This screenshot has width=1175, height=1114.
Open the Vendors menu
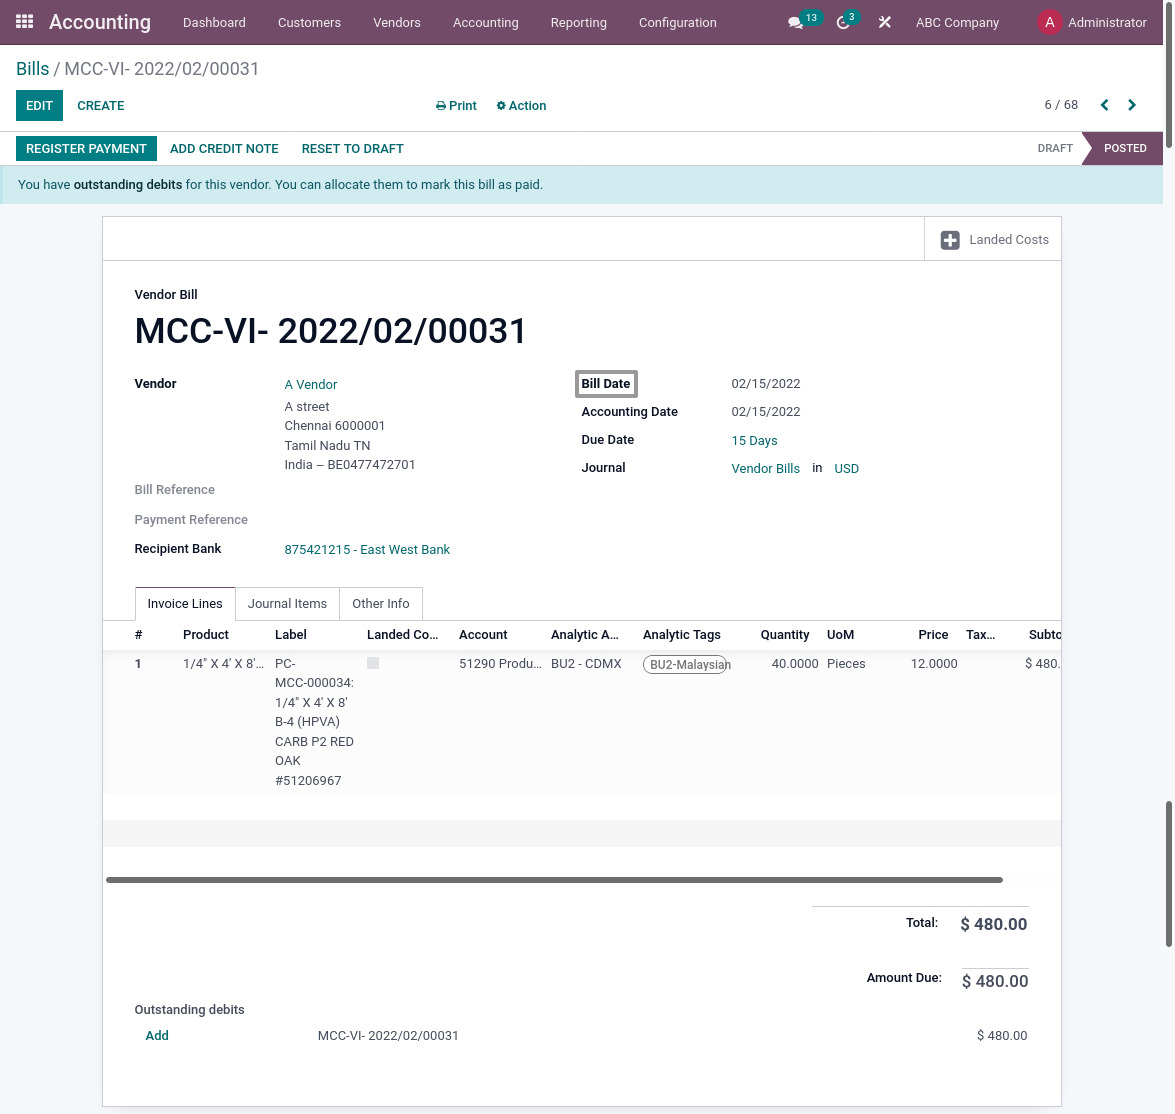point(396,22)
